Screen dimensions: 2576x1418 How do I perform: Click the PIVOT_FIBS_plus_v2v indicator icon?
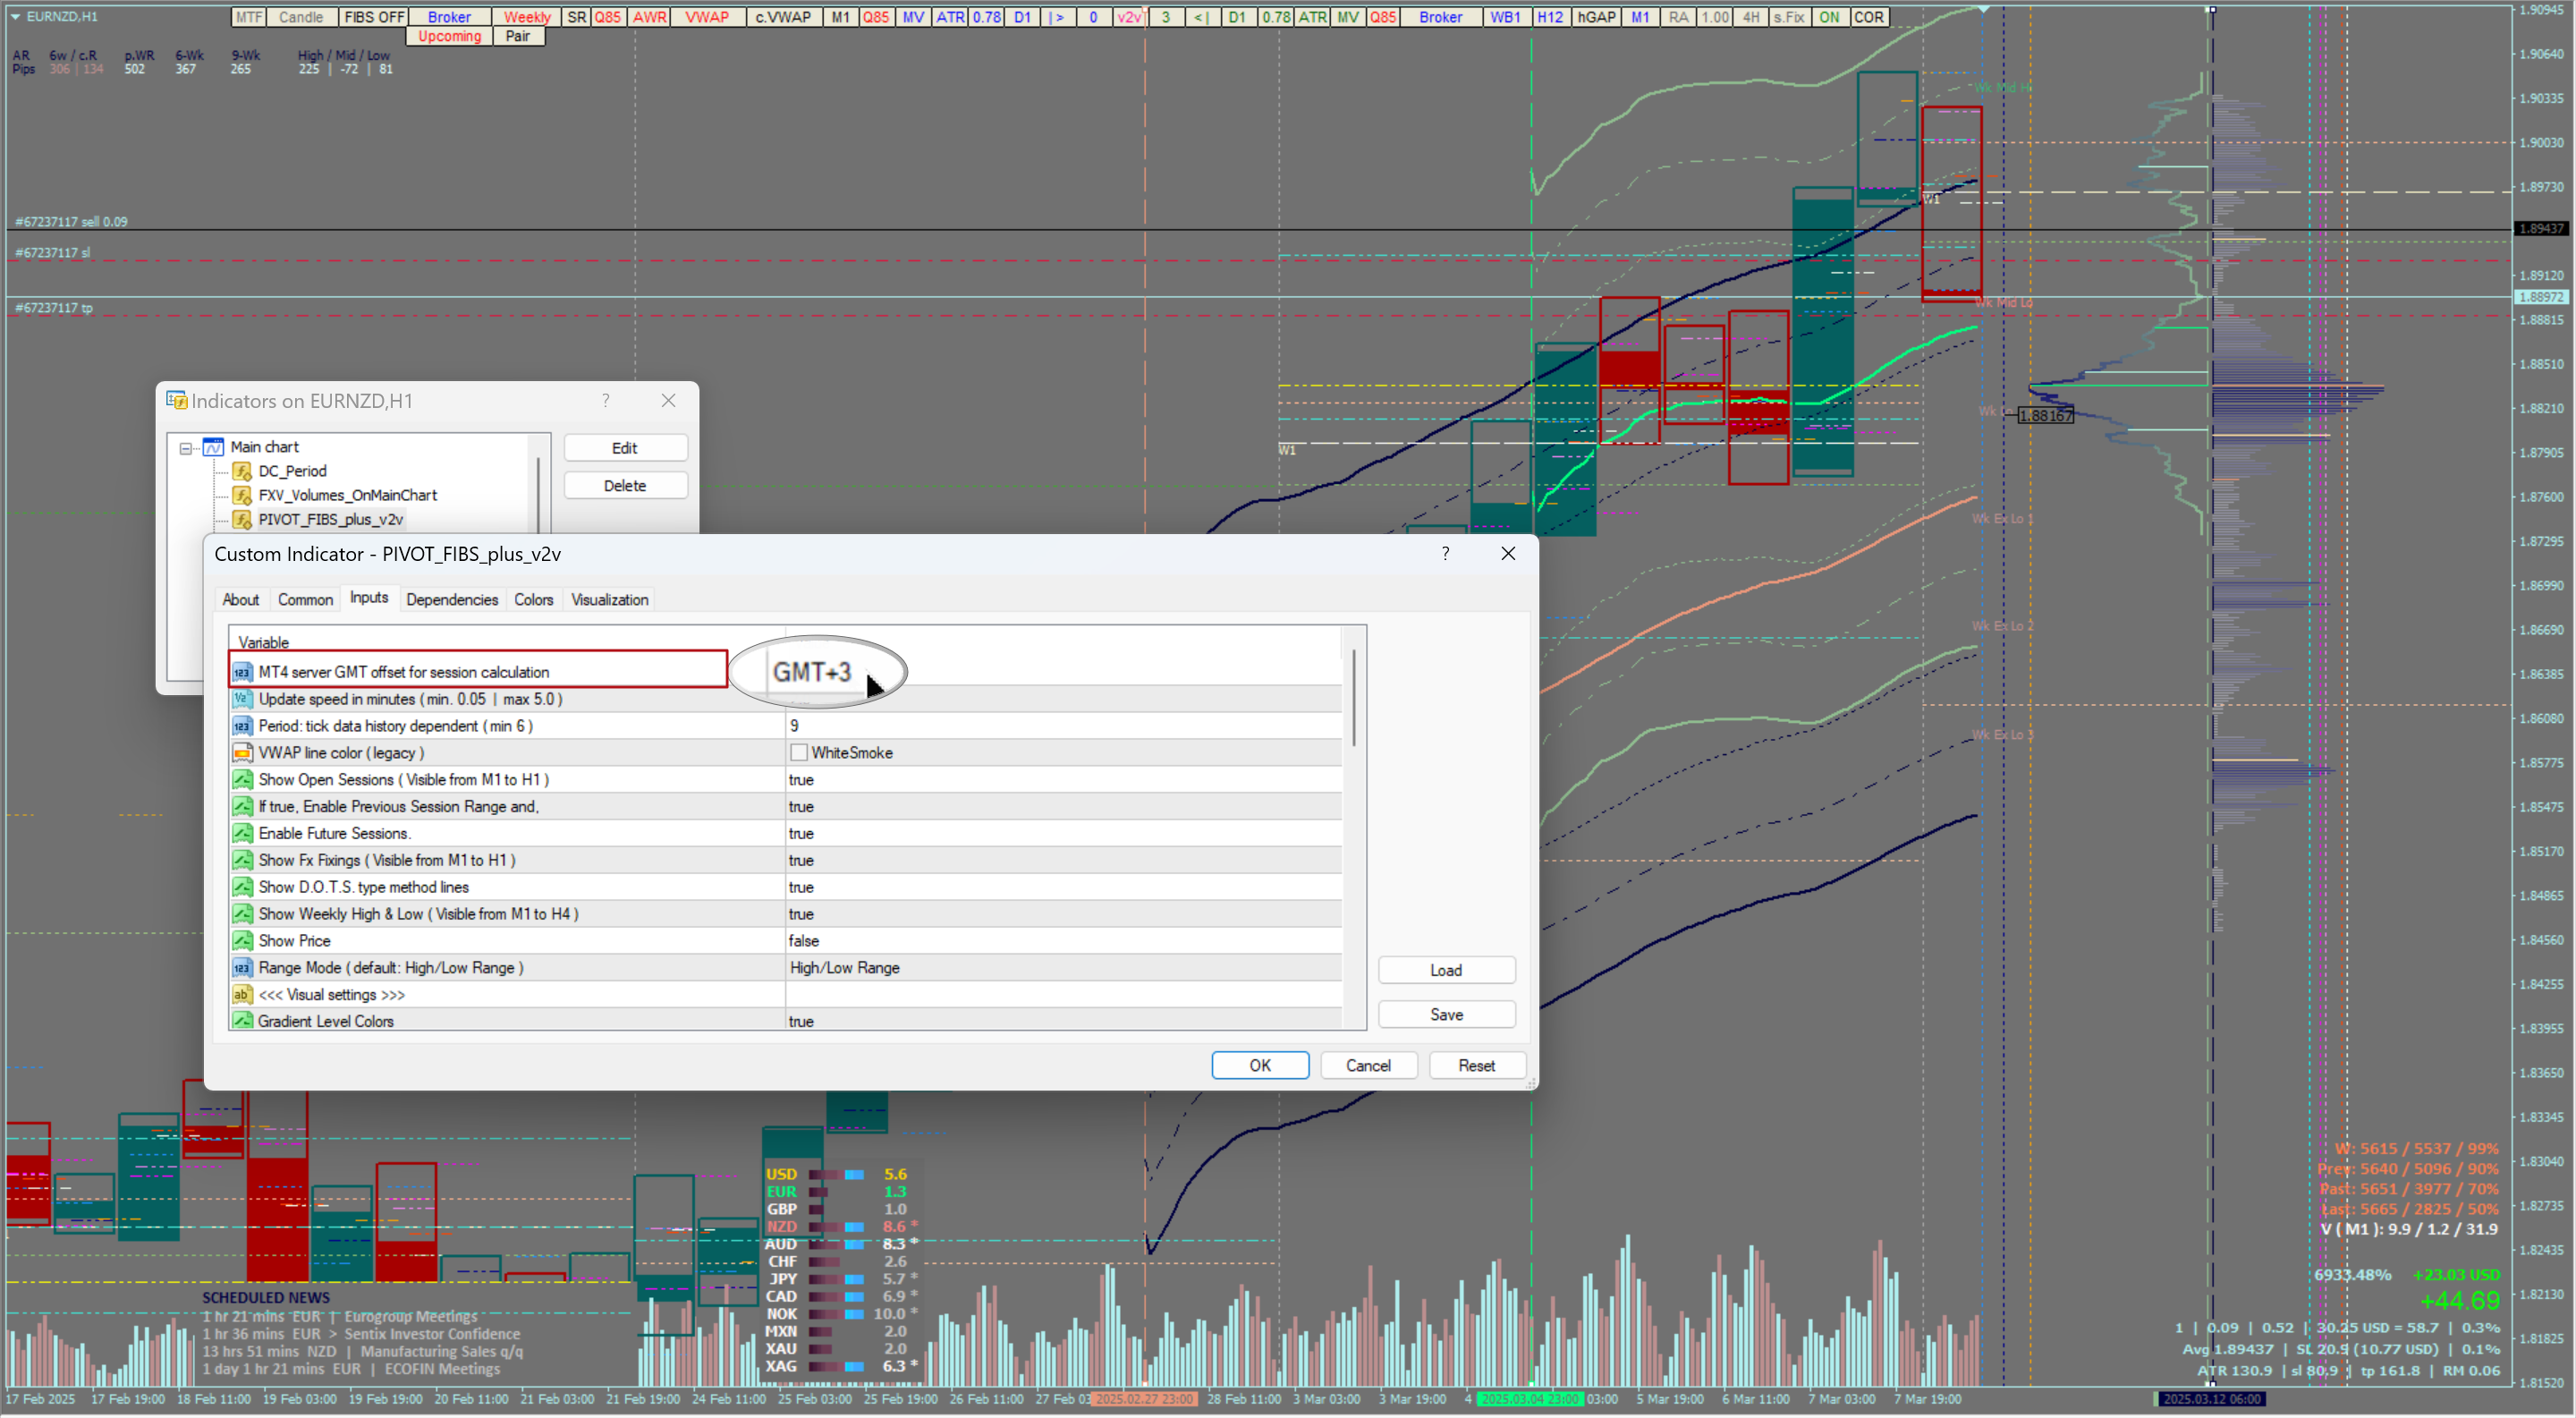click(x=242, y=519)
